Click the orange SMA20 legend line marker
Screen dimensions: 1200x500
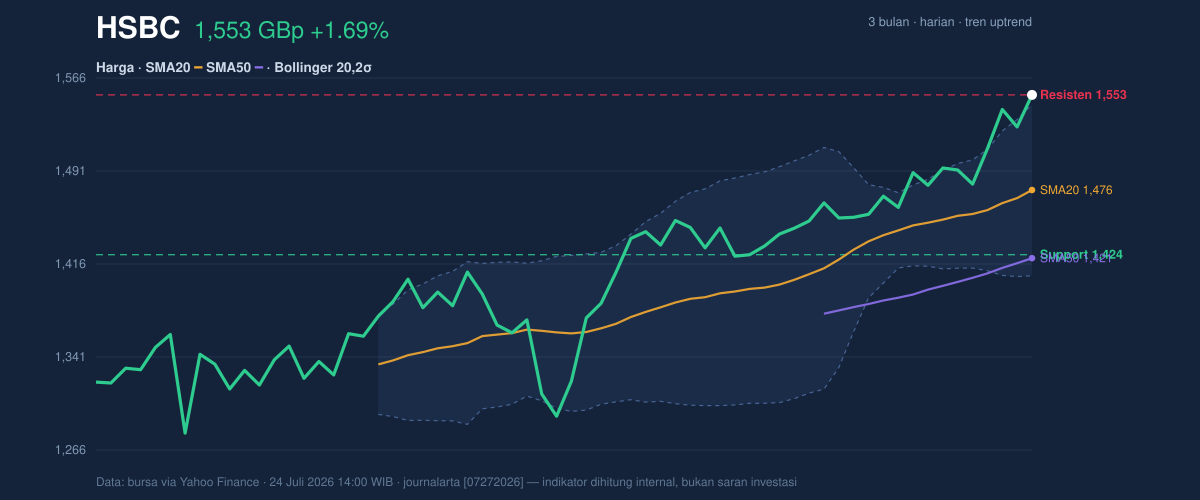[198, 68]
